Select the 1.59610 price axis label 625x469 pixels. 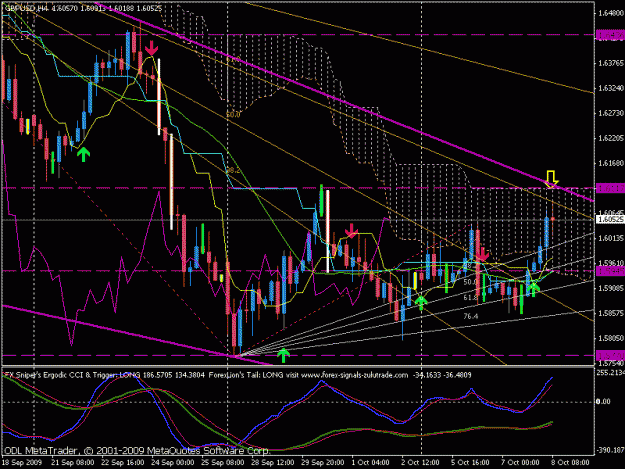610,263
